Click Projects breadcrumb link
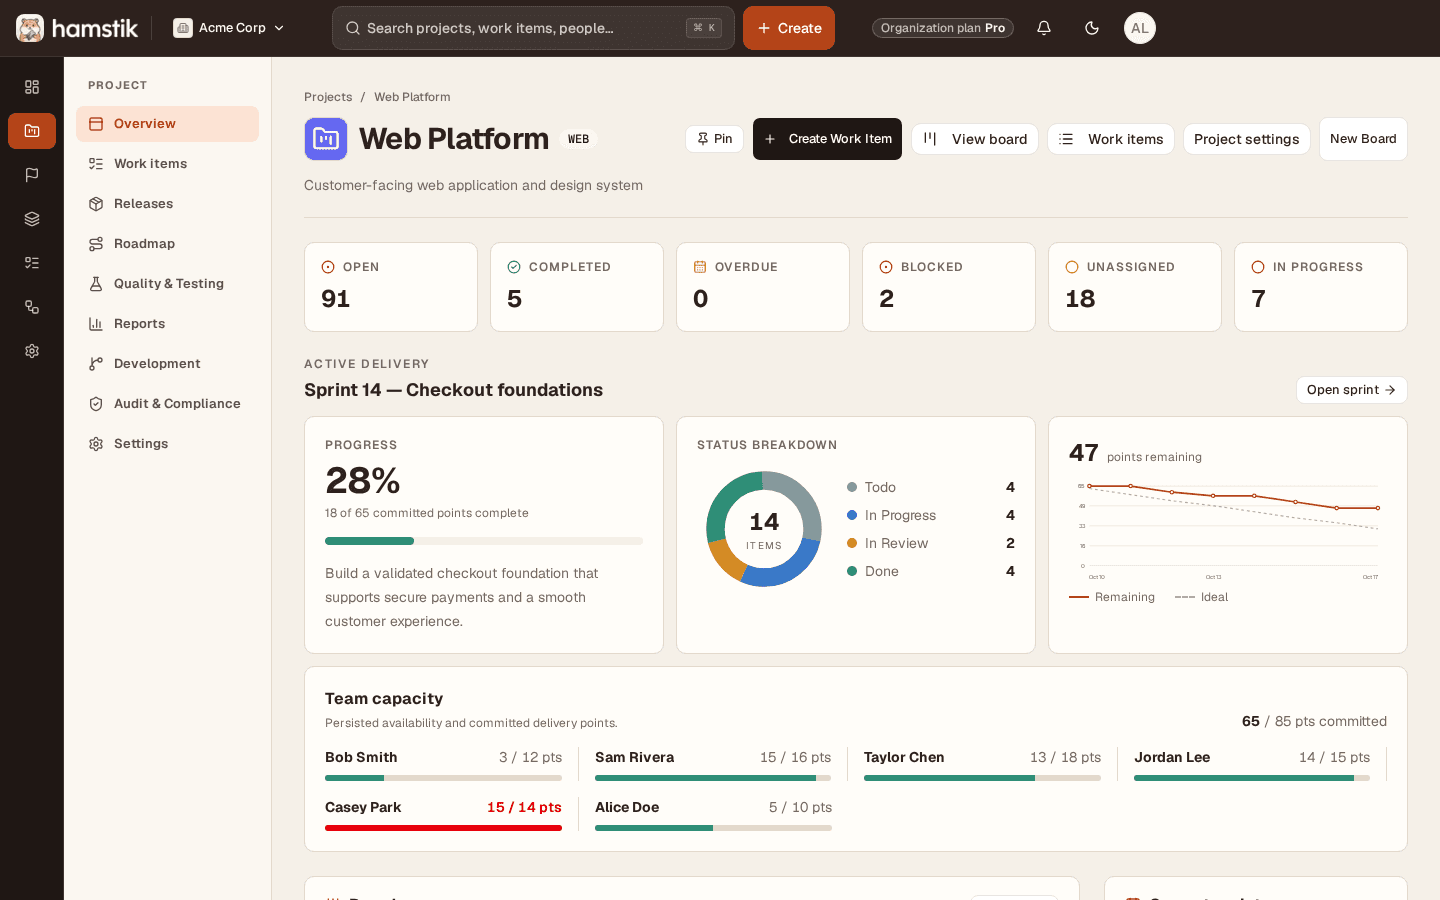 tap(328, 97)
